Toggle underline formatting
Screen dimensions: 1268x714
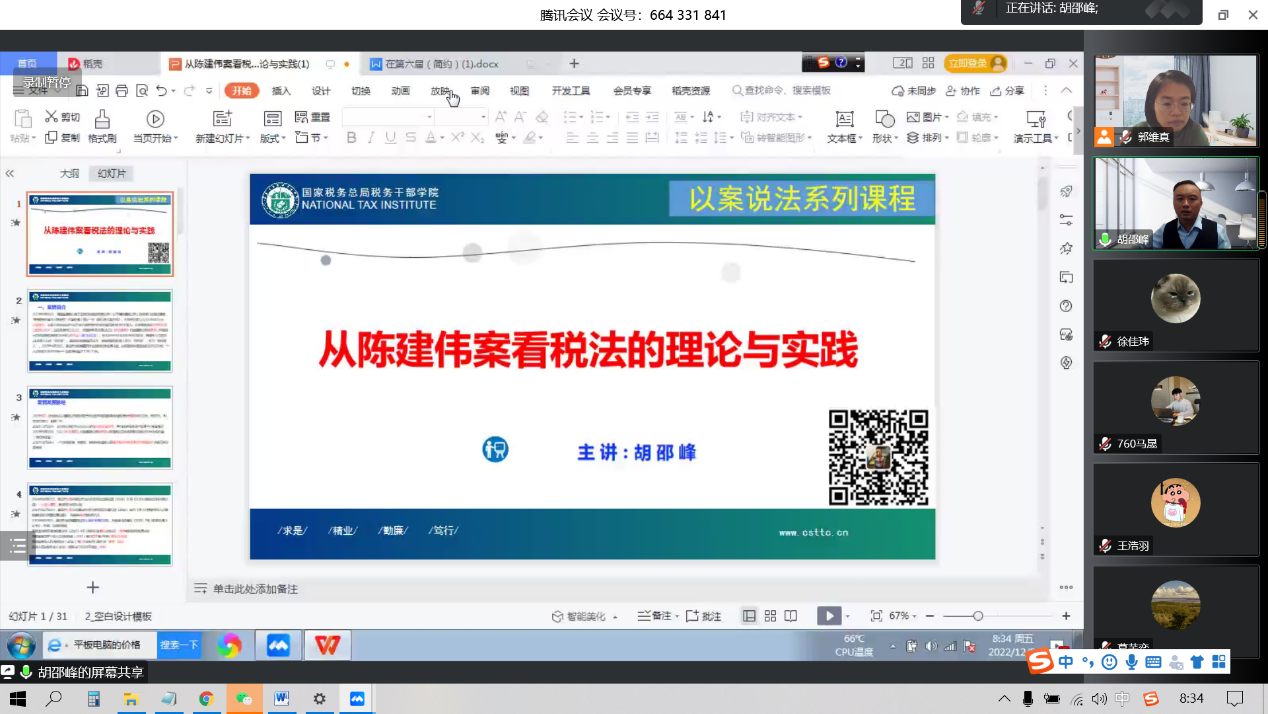coord(391,138)
